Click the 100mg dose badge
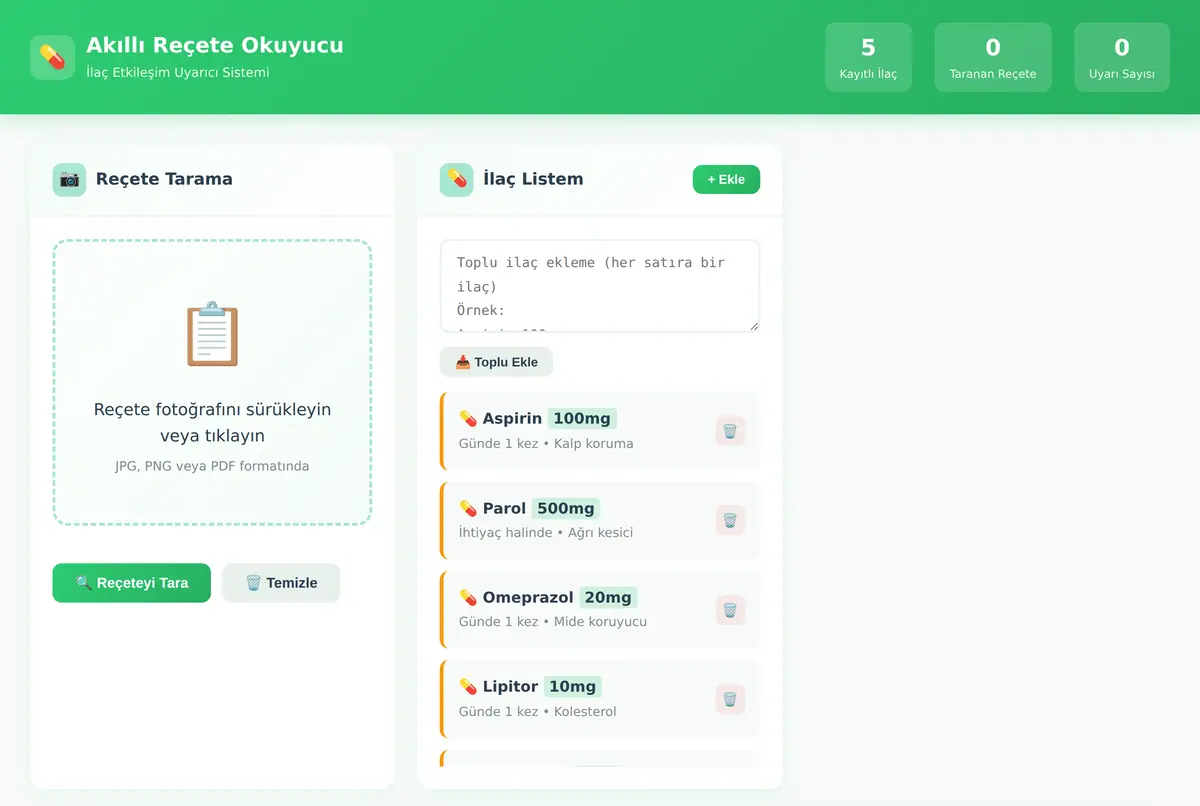The width and height of the screenshot is (1200, 806). click(582, 418)
